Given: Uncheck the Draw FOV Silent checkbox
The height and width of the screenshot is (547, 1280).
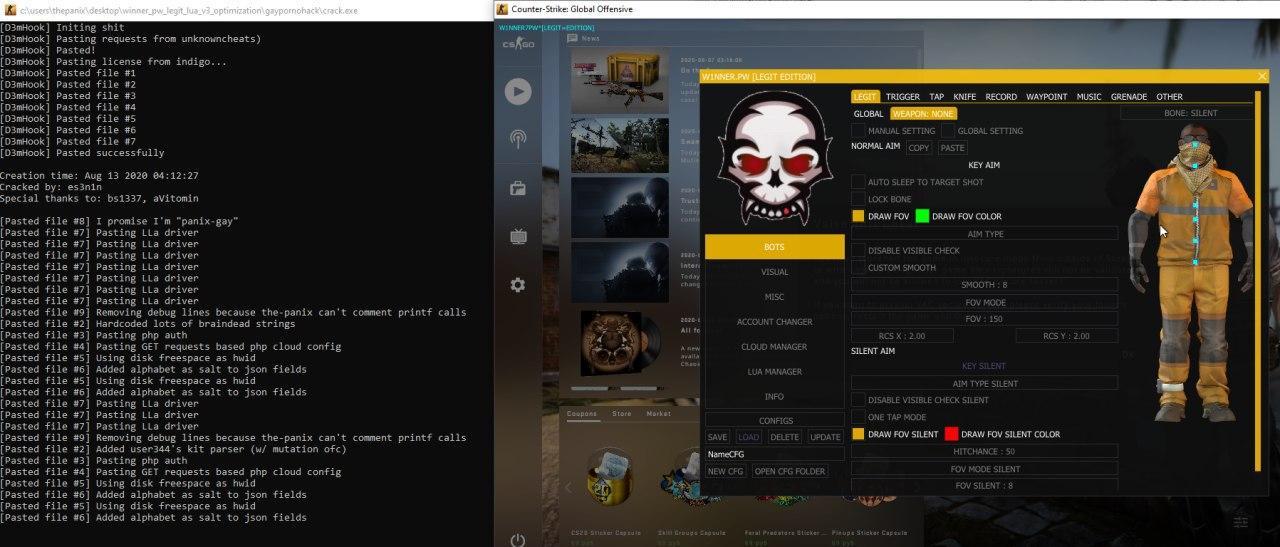Looking at the screenshot, I should [x=858, y=434].
